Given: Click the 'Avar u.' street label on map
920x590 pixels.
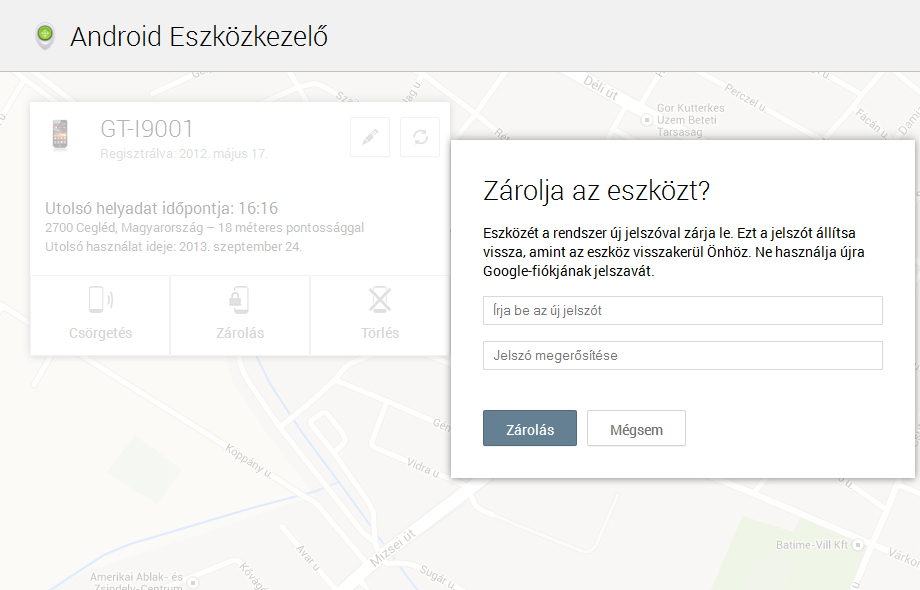Looking at the screenshot, I should click(308, 558).
